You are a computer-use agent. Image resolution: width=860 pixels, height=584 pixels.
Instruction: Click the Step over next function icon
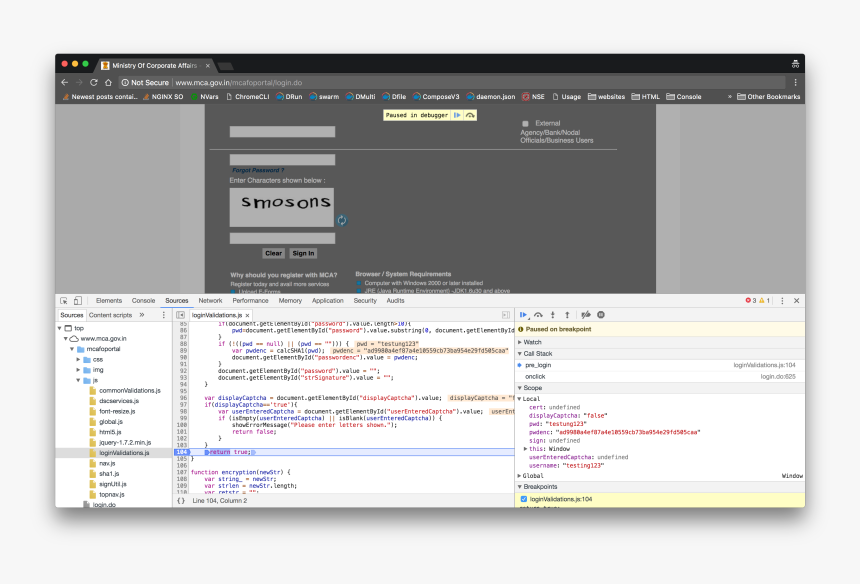(538, 315)
